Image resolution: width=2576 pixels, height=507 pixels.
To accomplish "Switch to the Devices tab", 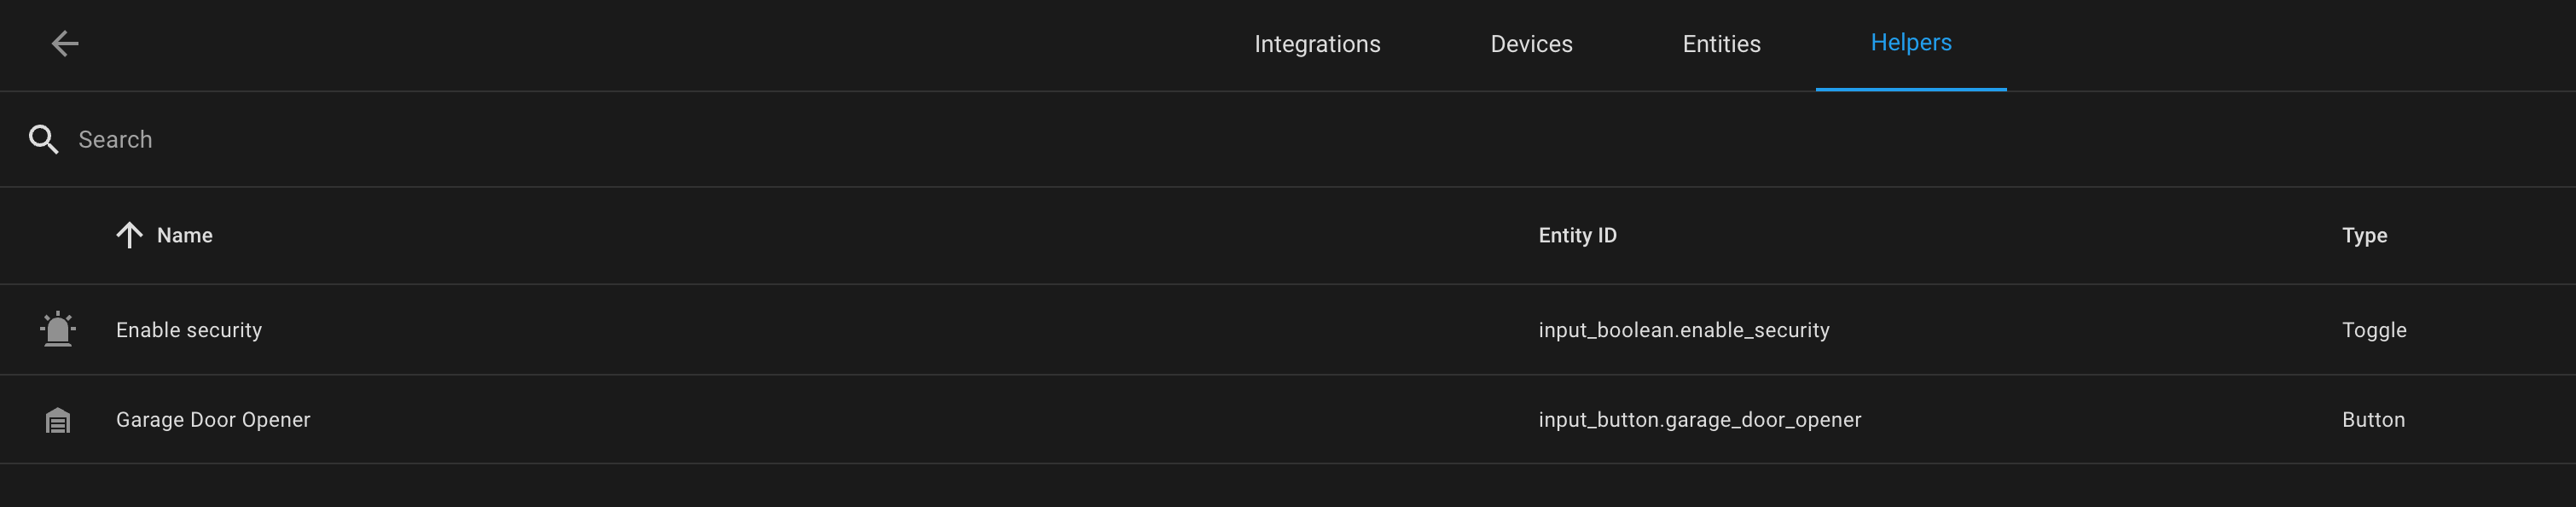I will (x=1531, y=44).
